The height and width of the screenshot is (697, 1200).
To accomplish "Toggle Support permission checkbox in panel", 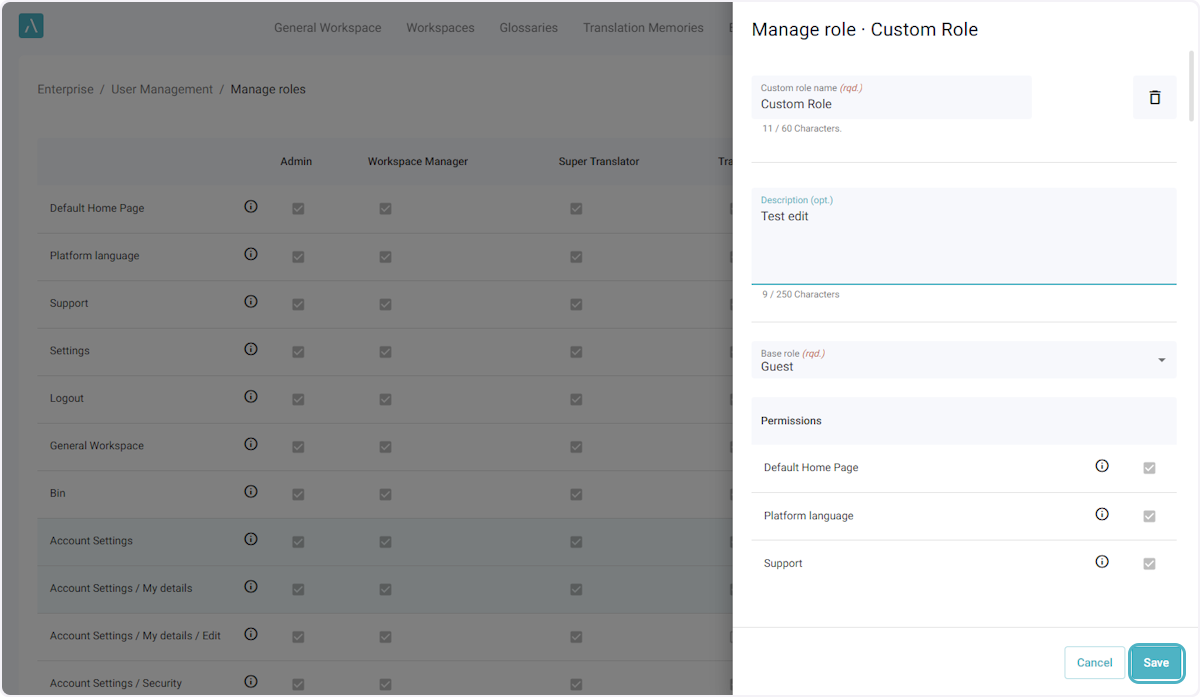I will 1149,564.
